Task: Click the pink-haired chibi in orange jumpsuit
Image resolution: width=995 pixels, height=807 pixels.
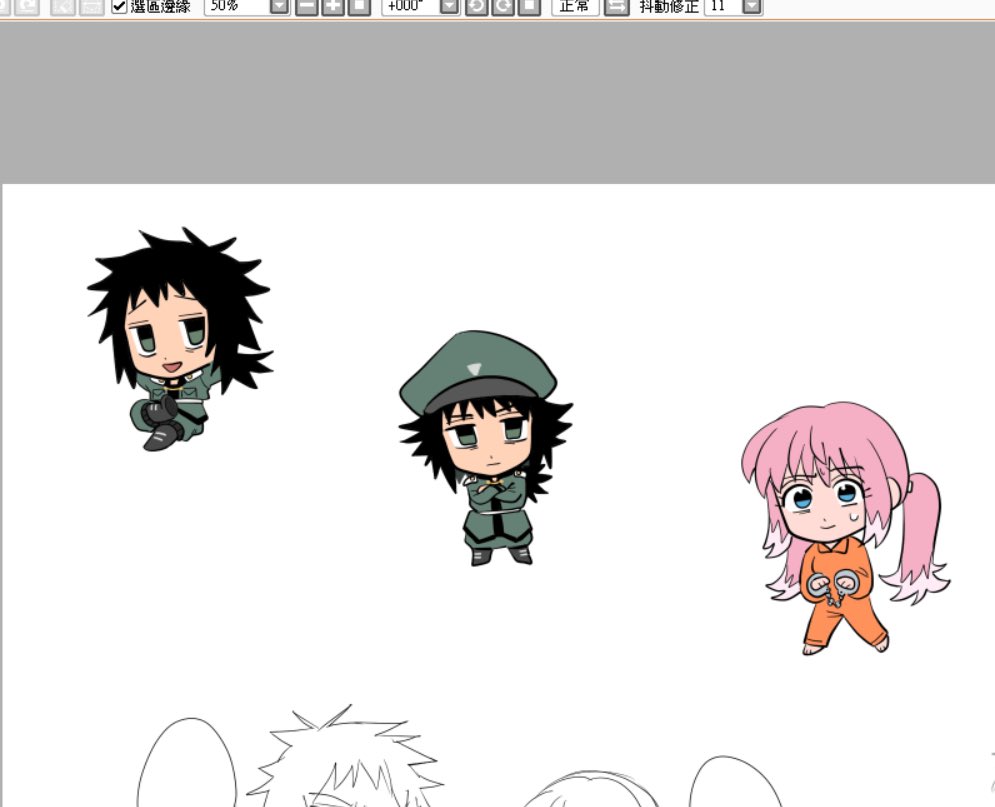Action: pyautogui.click(x=844, y=528)
